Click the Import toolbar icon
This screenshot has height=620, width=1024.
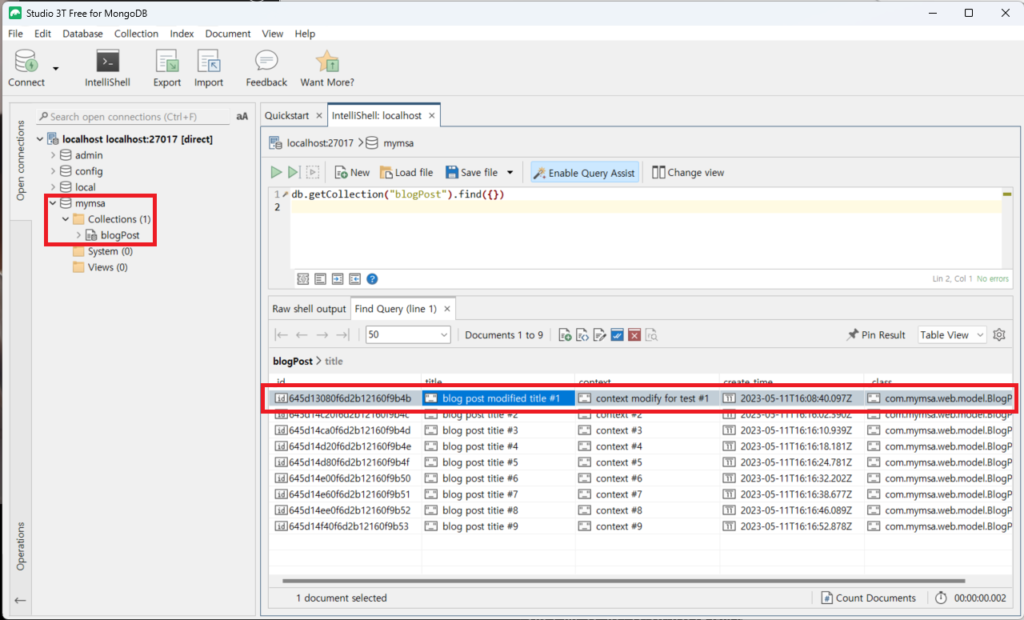[208, 61]
